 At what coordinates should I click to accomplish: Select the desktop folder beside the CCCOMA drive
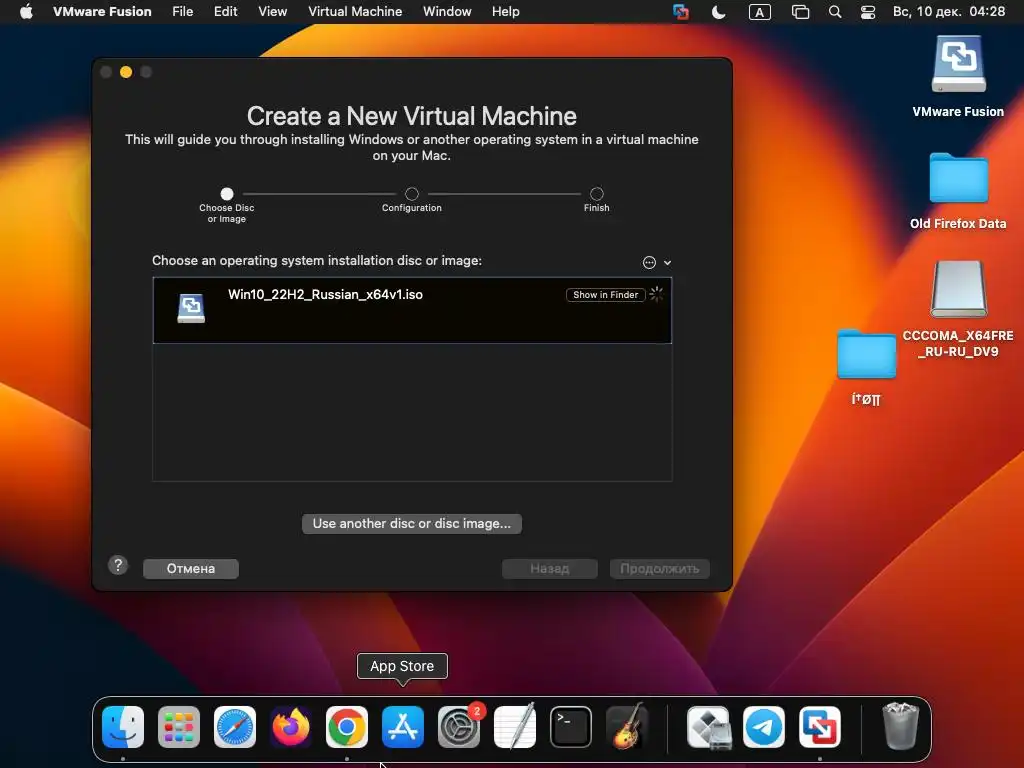[867, 354]
